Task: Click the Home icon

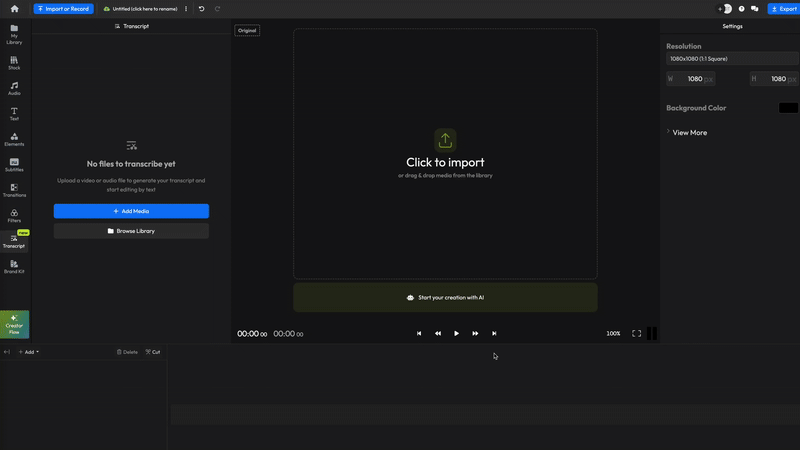Action: point(14,9)
